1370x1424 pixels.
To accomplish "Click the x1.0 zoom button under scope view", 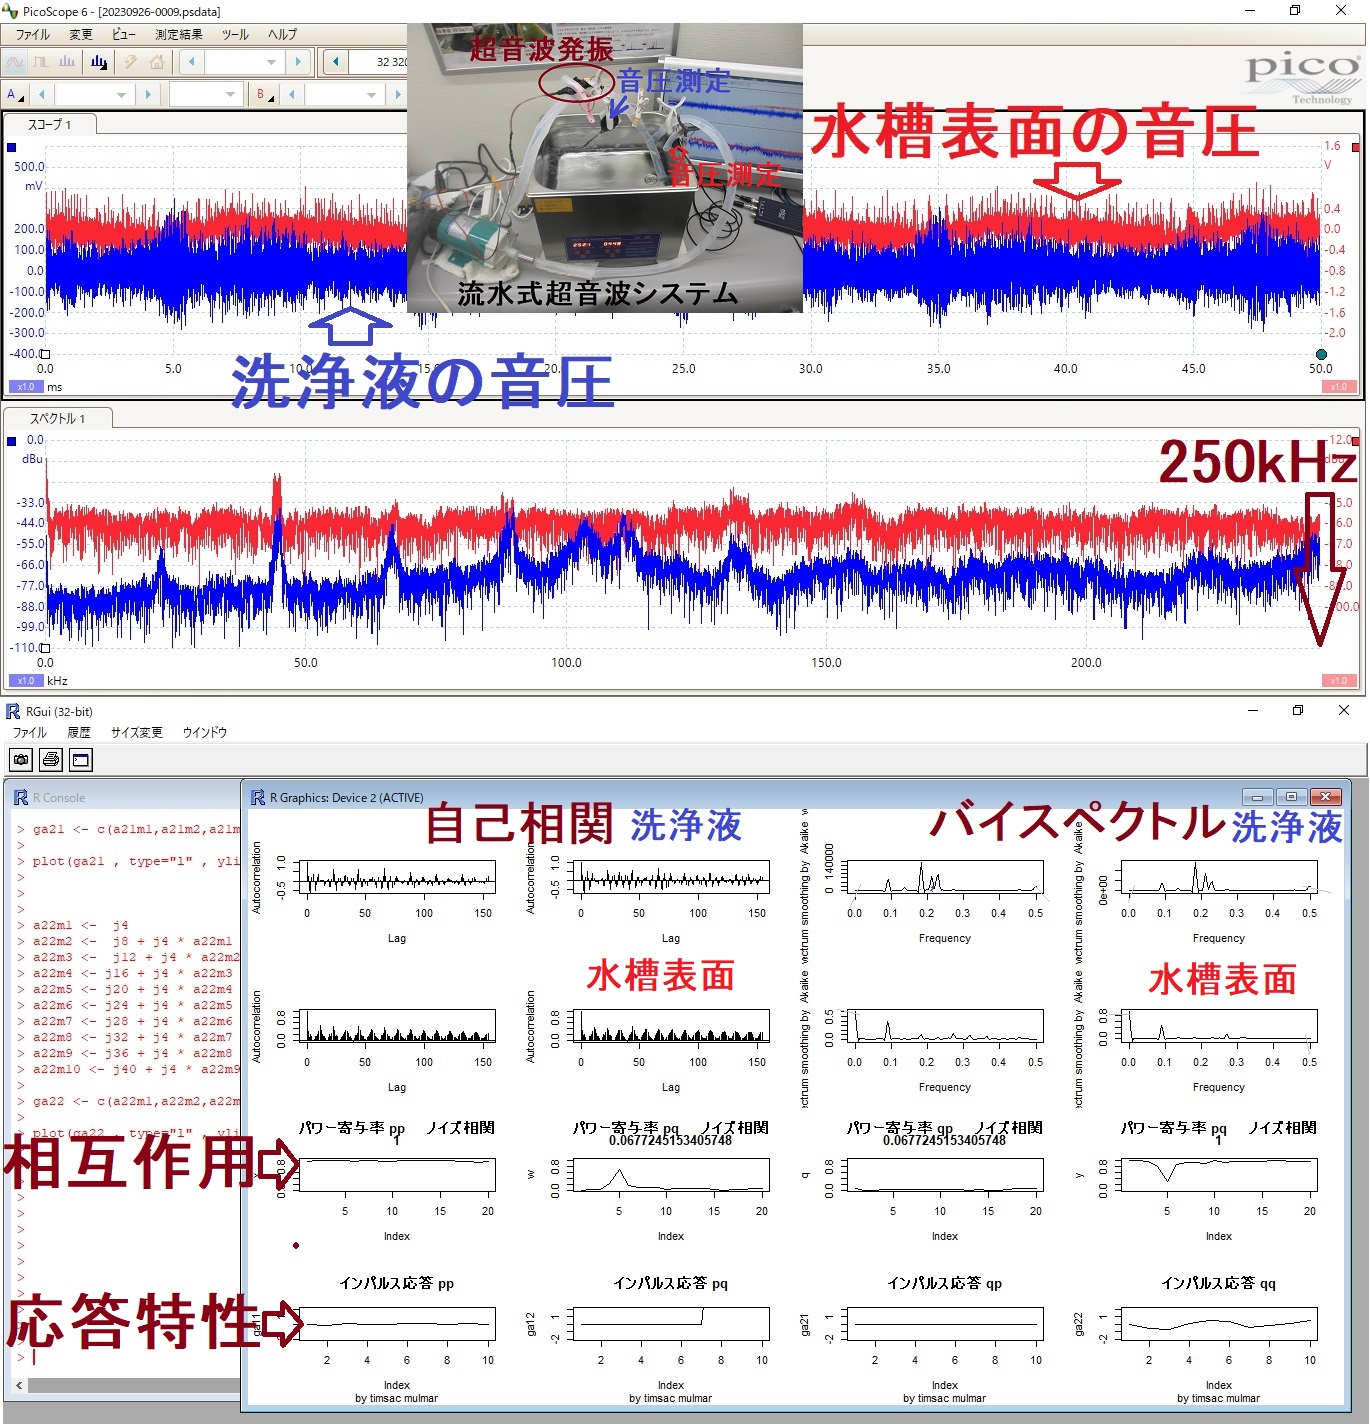I will pyautogui.click(x=25, y=386).
